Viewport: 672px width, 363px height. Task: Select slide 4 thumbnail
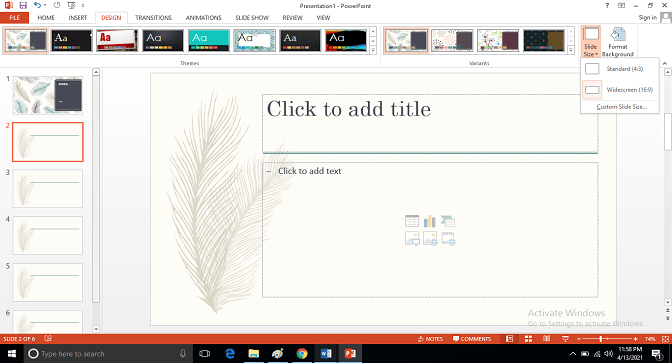point(48,235)
